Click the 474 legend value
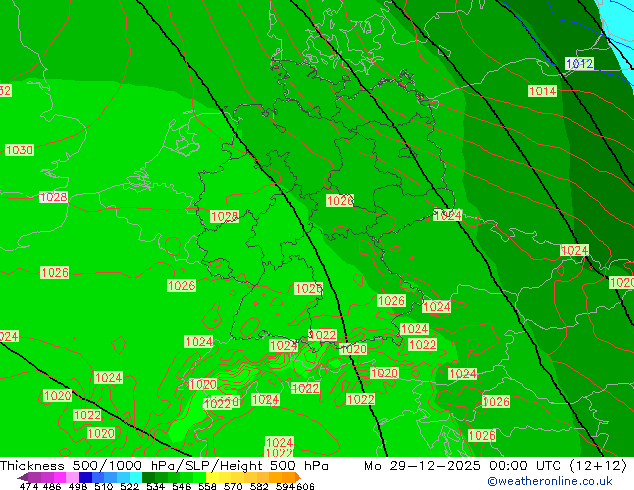This screenshot has height=490, width=634. [x=29, y=486]
